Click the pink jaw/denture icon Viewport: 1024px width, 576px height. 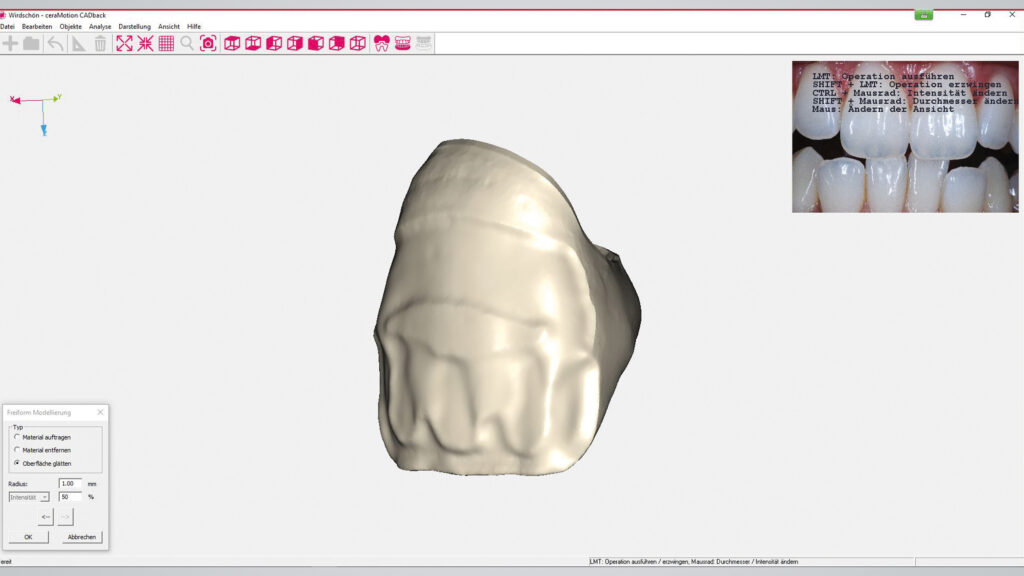tap(403, 43)
